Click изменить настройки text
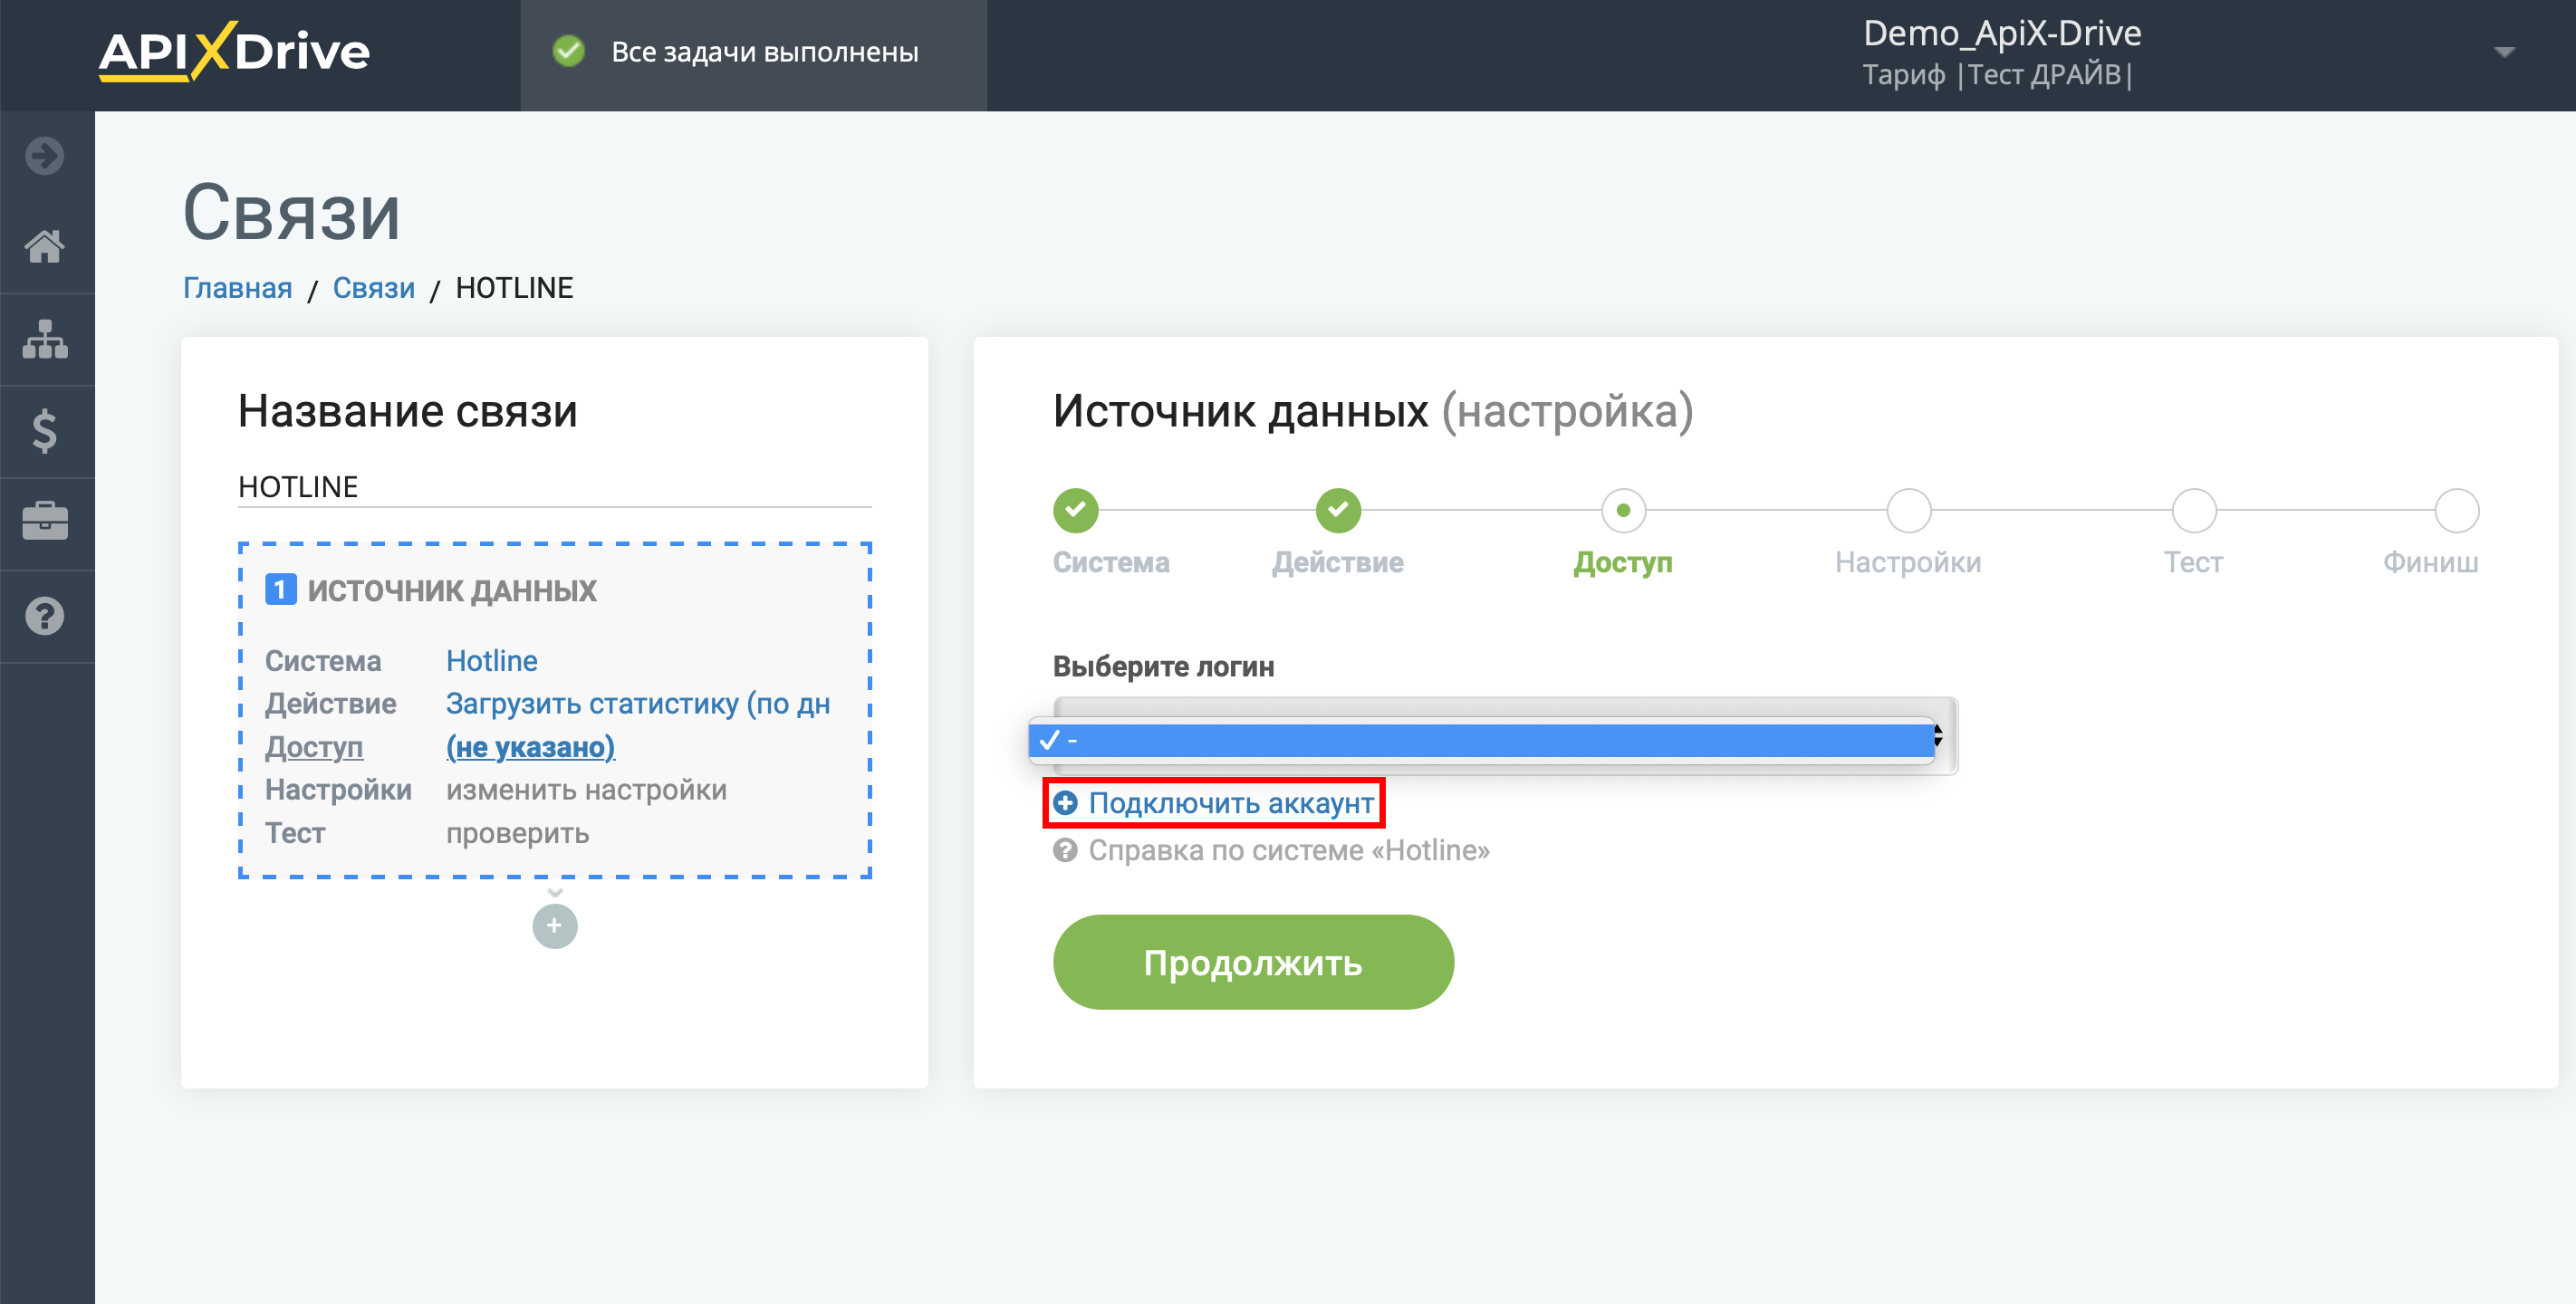Image resolution: width=2576 pixels, height=1304 pixels. click(x=586, y=790)
